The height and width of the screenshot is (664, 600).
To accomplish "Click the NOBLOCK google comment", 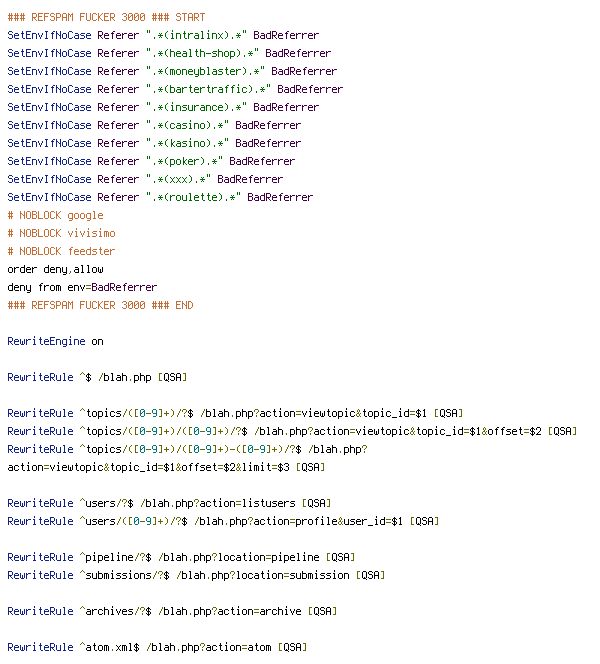I will (x=55, y=215).
